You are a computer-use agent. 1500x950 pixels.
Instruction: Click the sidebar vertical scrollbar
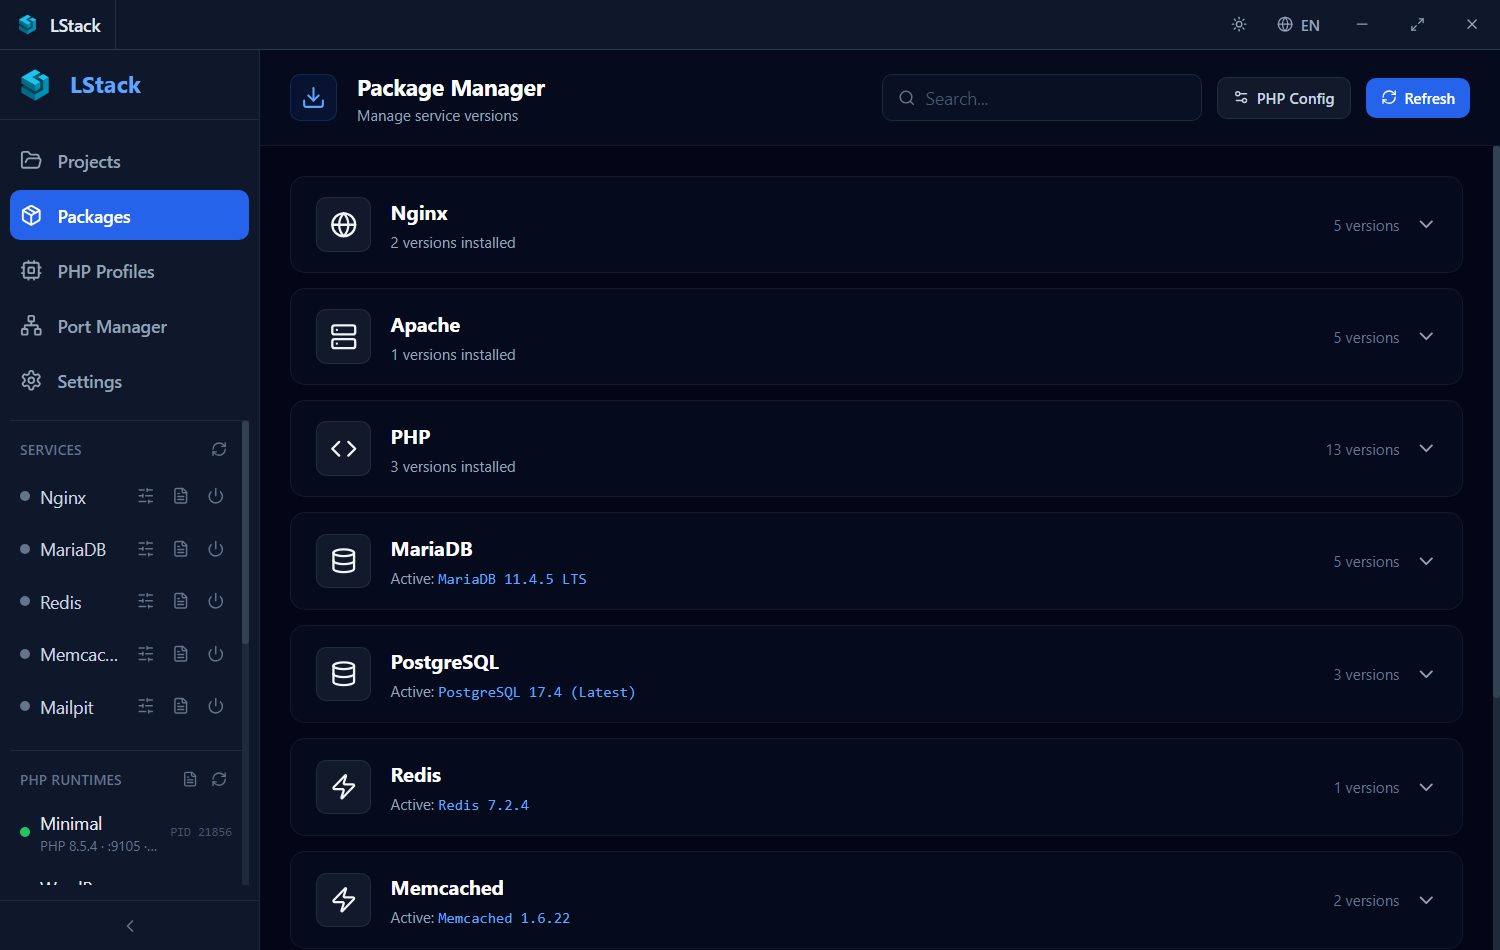[245, 530]
